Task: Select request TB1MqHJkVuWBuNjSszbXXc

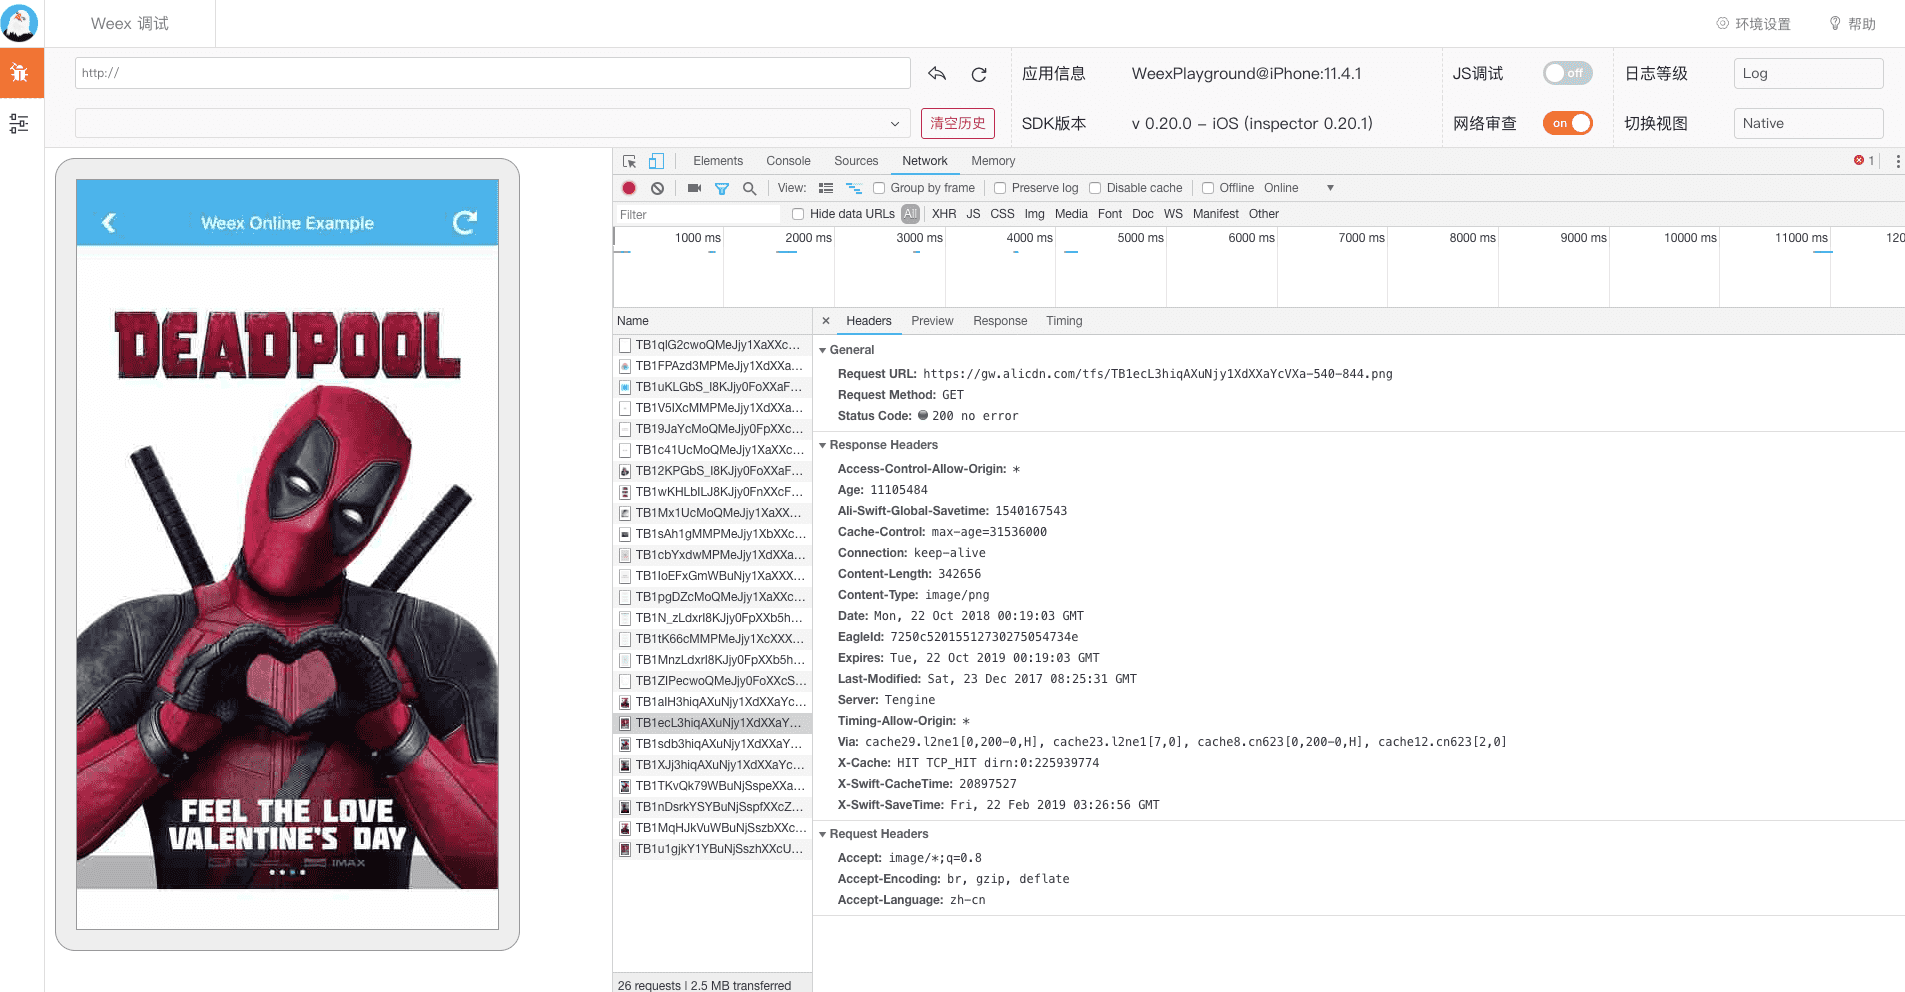Action: [x=712, y=828]
